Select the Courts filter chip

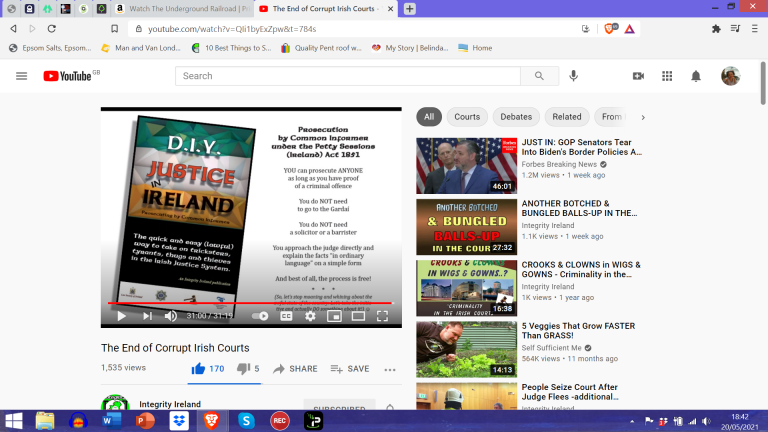point(467,117)
